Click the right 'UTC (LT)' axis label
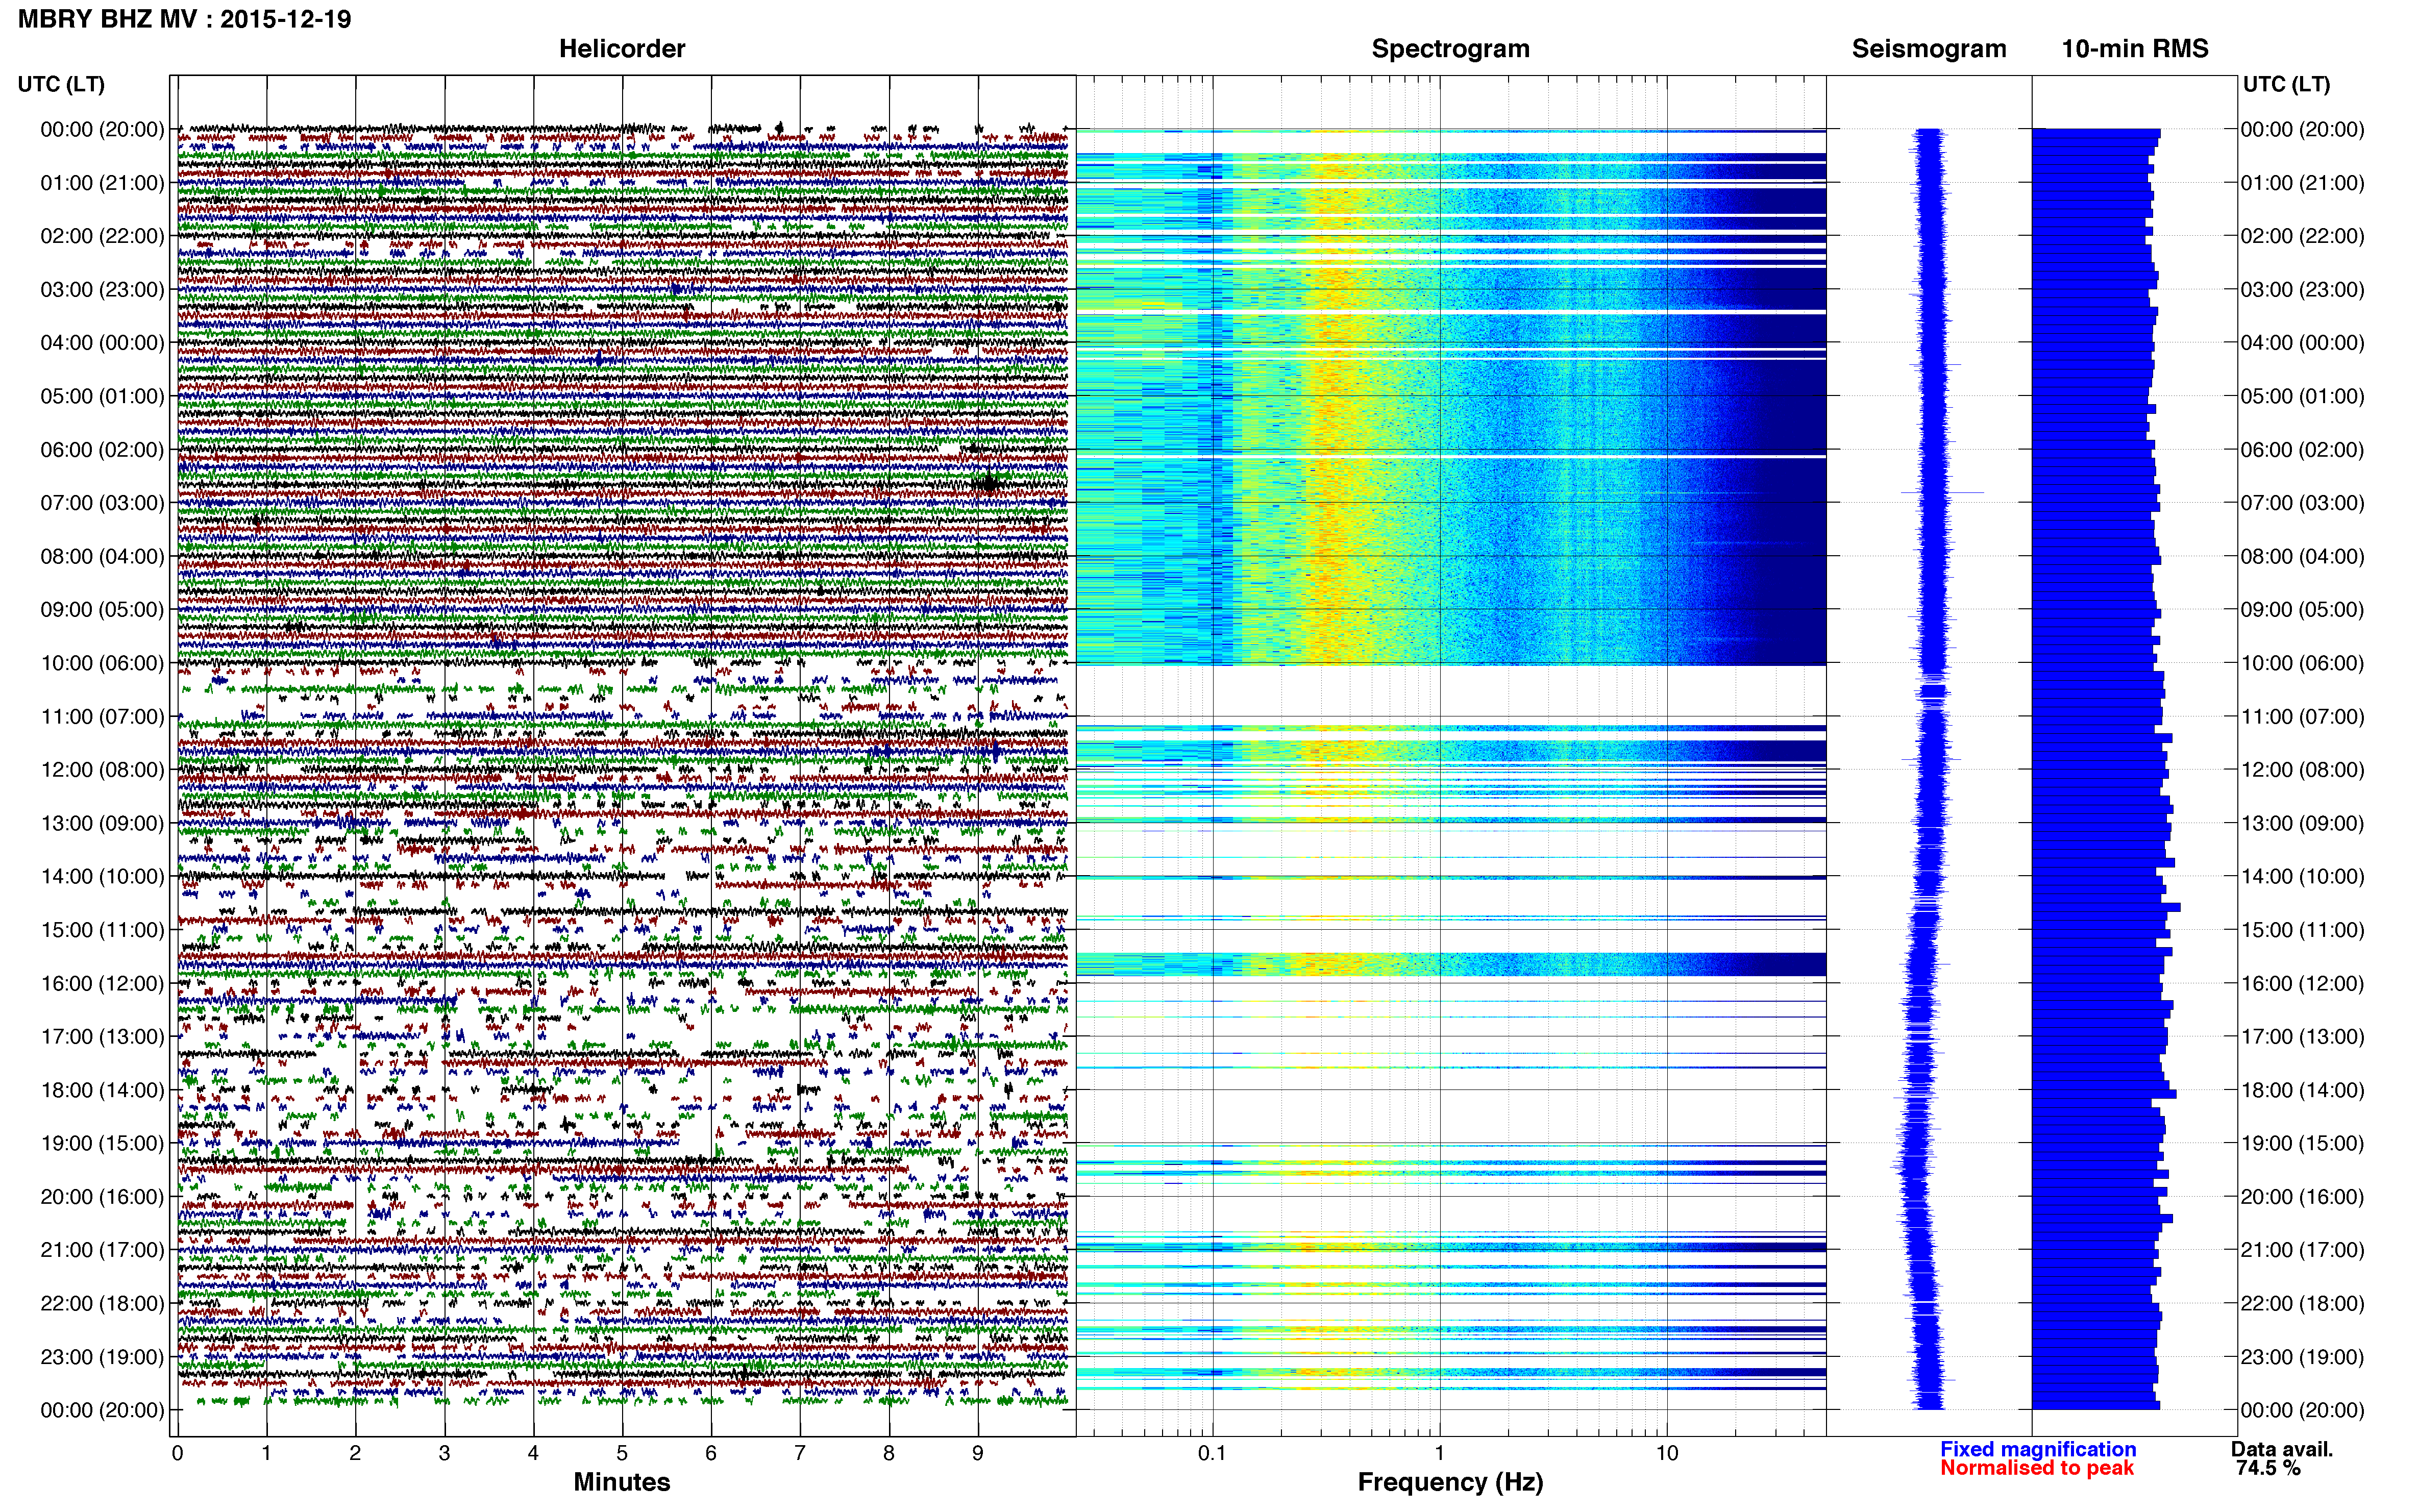 2286,84
